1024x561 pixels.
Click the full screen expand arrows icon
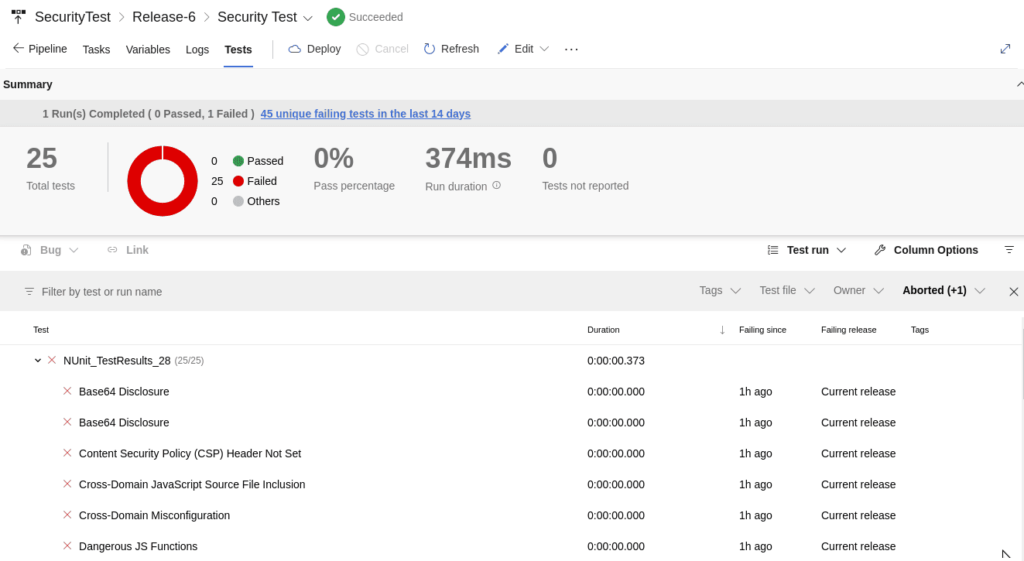[1005, 49]
